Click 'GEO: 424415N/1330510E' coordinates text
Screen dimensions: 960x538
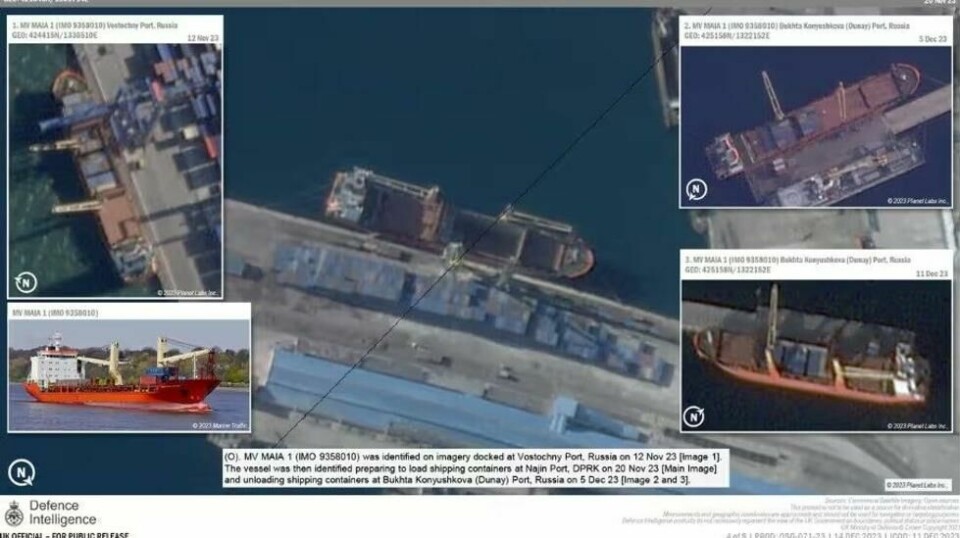click(x=54, y=36)
